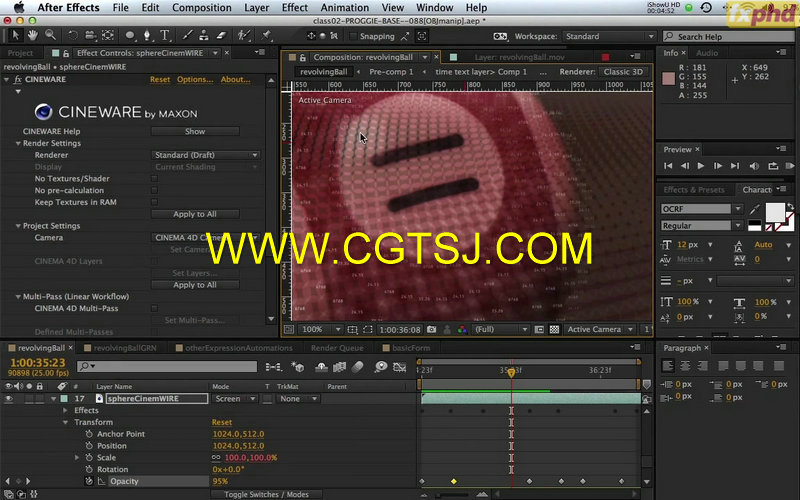Select the Brush tool
Image resolution: width=800 pixels, height=500 pixels.
[x=187, y=35]
